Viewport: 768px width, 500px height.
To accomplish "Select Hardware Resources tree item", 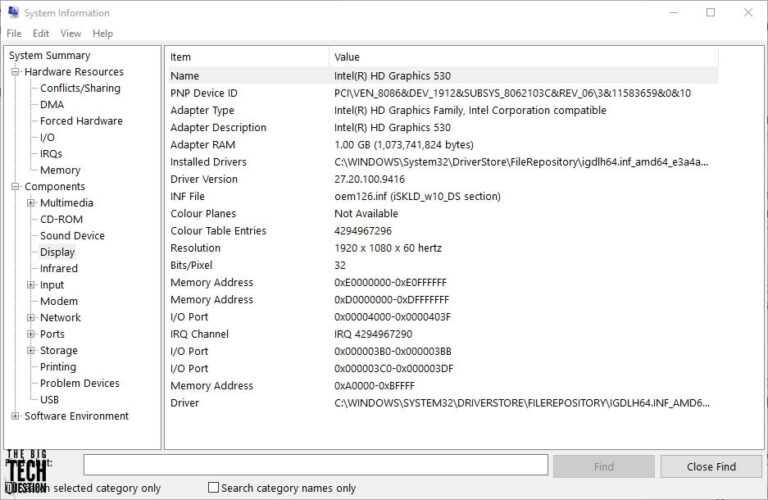I will point(74,72).
